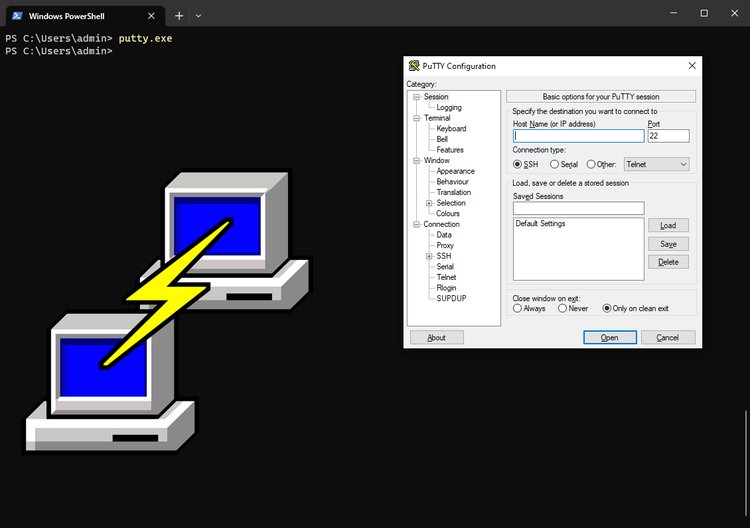Select Proxy under Connection category
Screen dimensions: 750x528
point(445,245)
